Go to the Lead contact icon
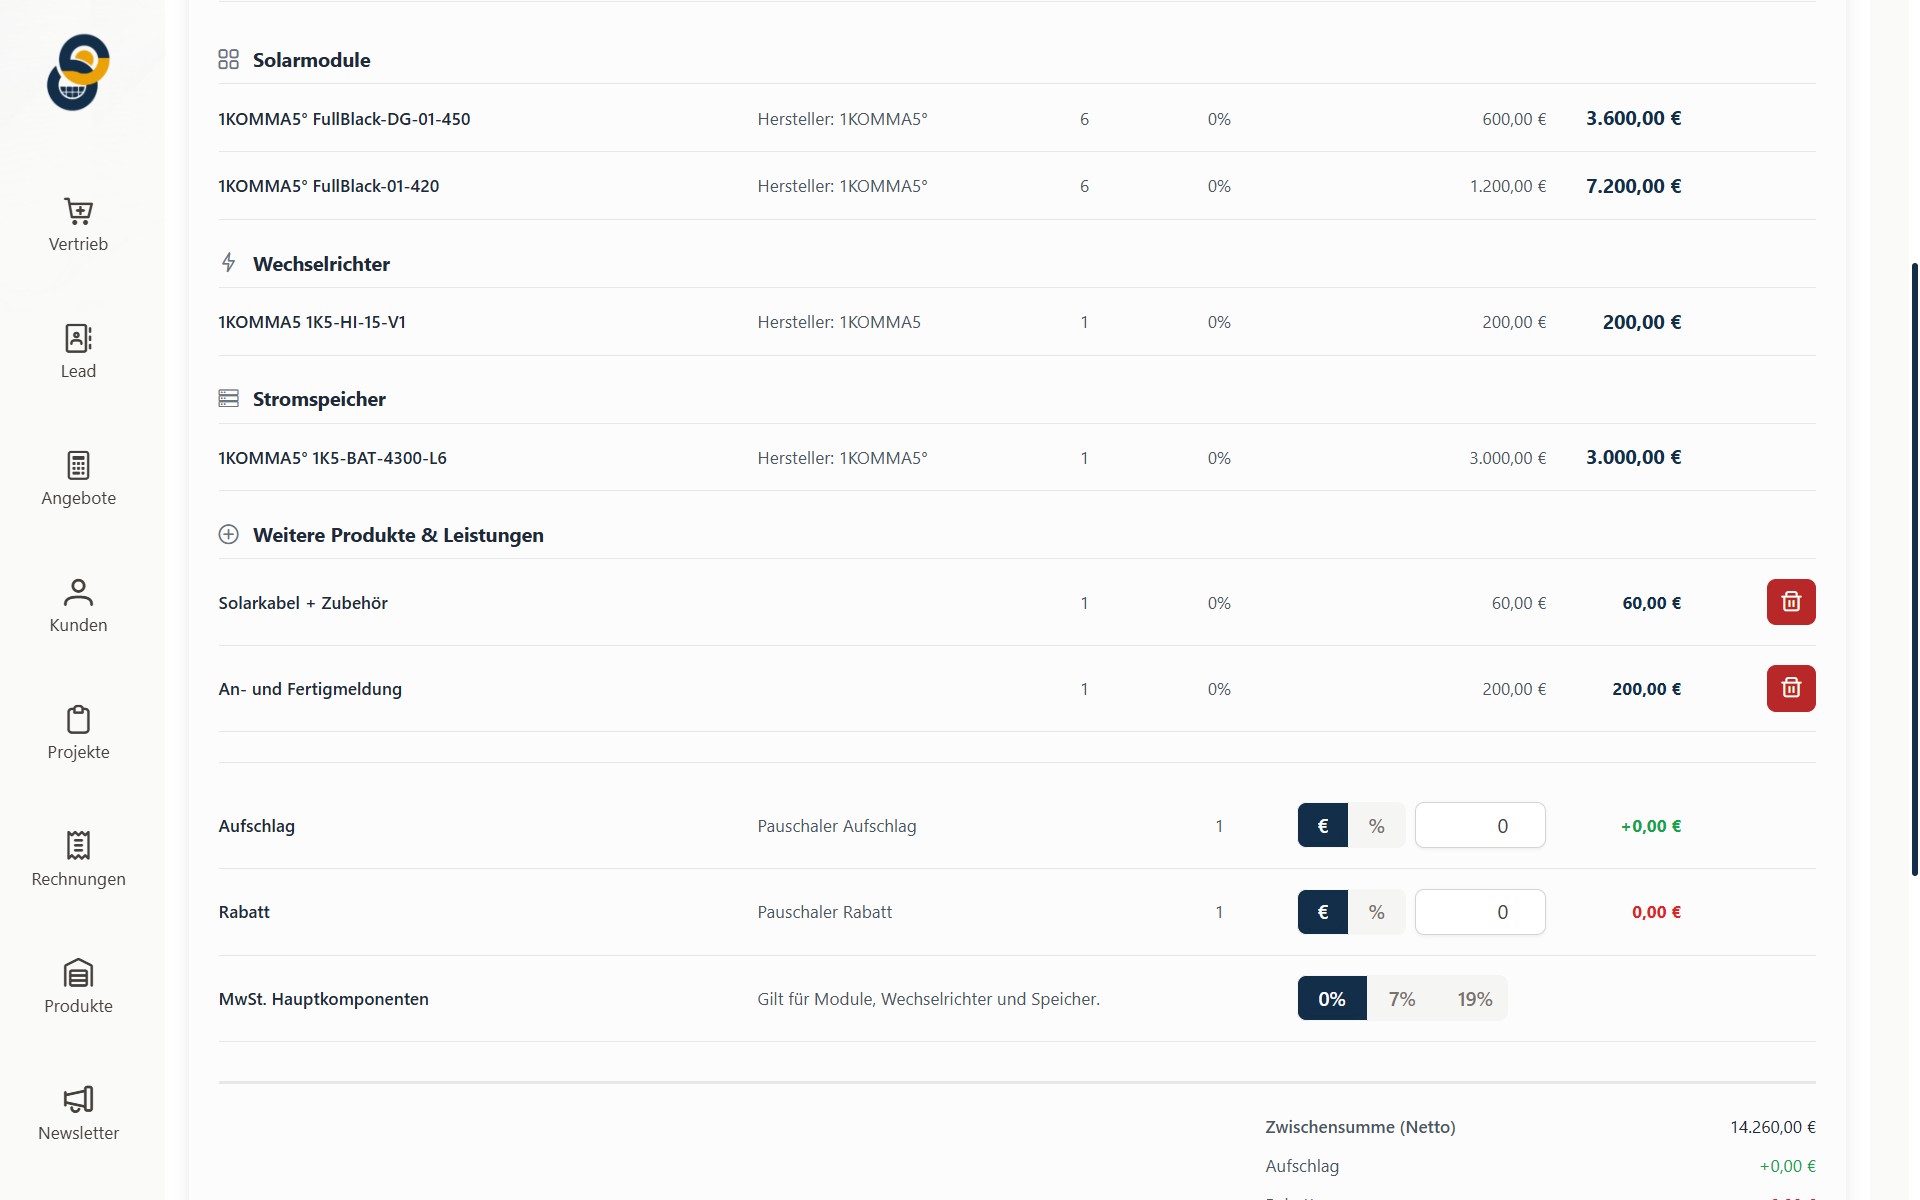Image resolution: width=1920 pixels, height=1200 pixels. pos(78,338)
